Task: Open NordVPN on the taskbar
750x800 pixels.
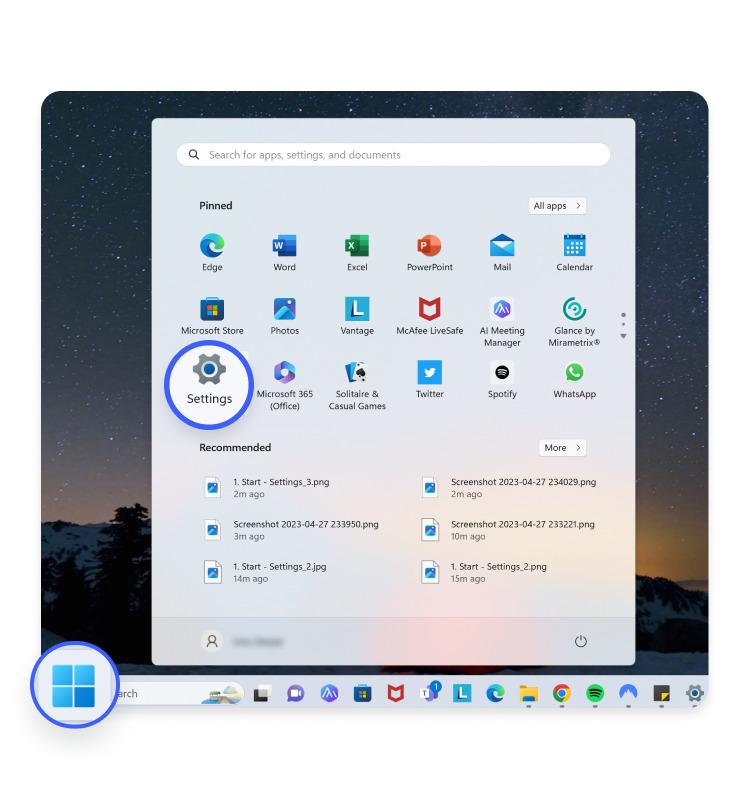Action: coord(628,694)
